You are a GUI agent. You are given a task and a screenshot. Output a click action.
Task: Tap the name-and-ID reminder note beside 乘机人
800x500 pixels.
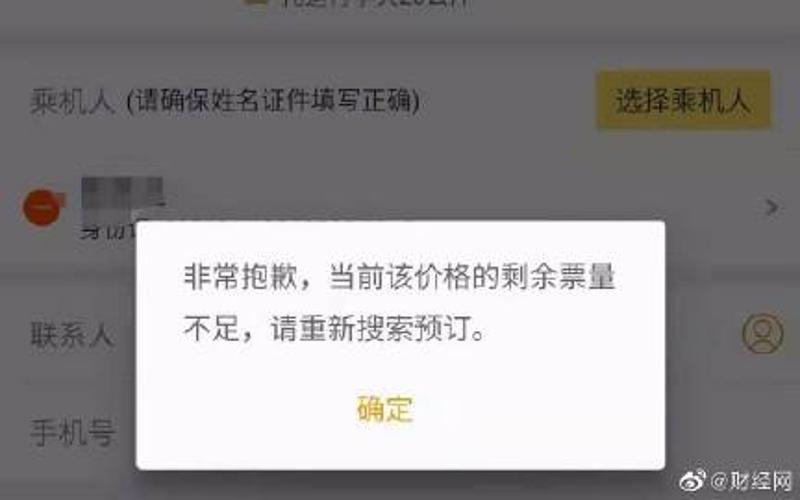[x=273, y=101]
